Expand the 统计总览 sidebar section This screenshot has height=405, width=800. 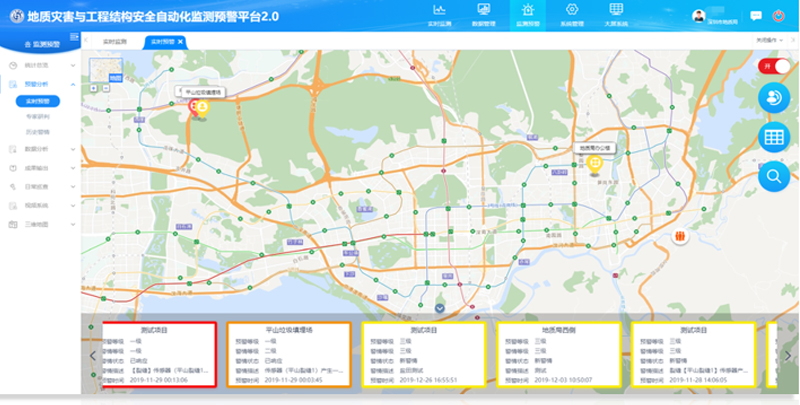[74, 64]
